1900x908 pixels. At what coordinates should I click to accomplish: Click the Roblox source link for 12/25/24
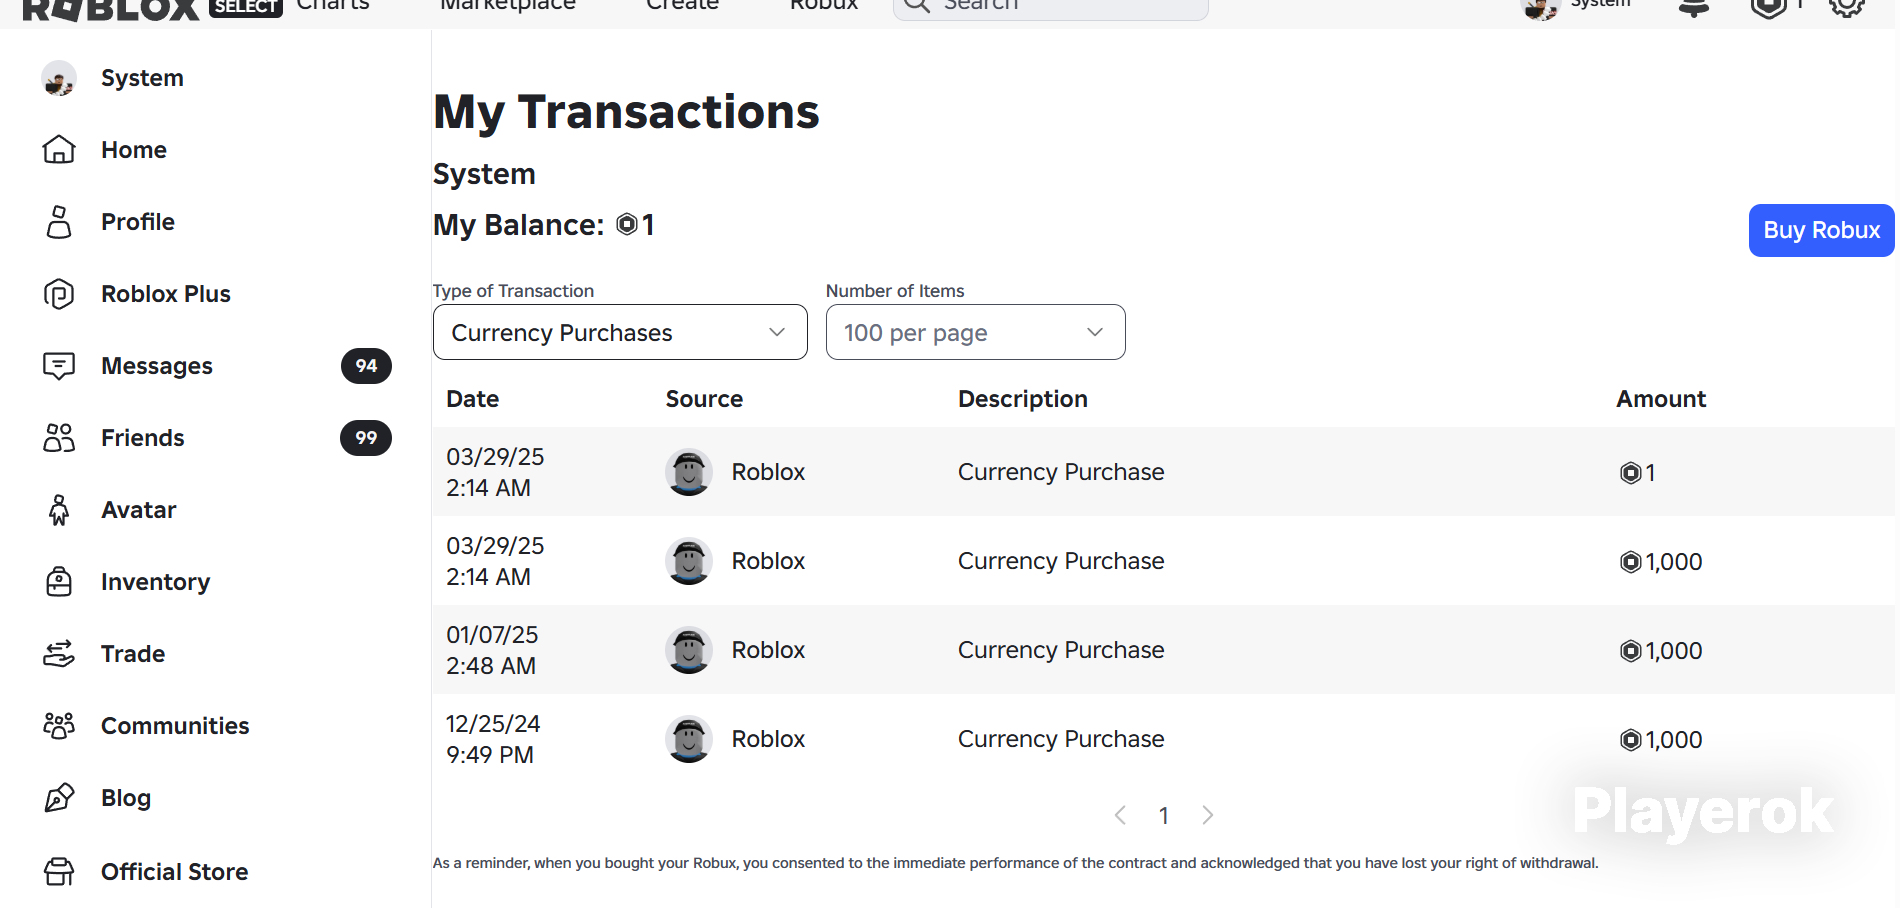(x=768, y=739)
